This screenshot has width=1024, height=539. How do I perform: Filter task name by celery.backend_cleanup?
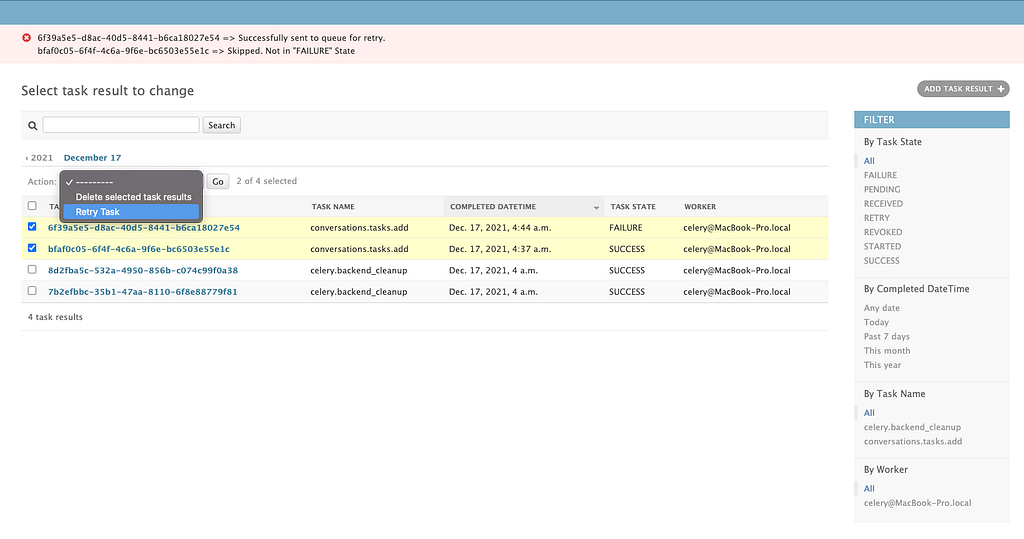(912, 427)
